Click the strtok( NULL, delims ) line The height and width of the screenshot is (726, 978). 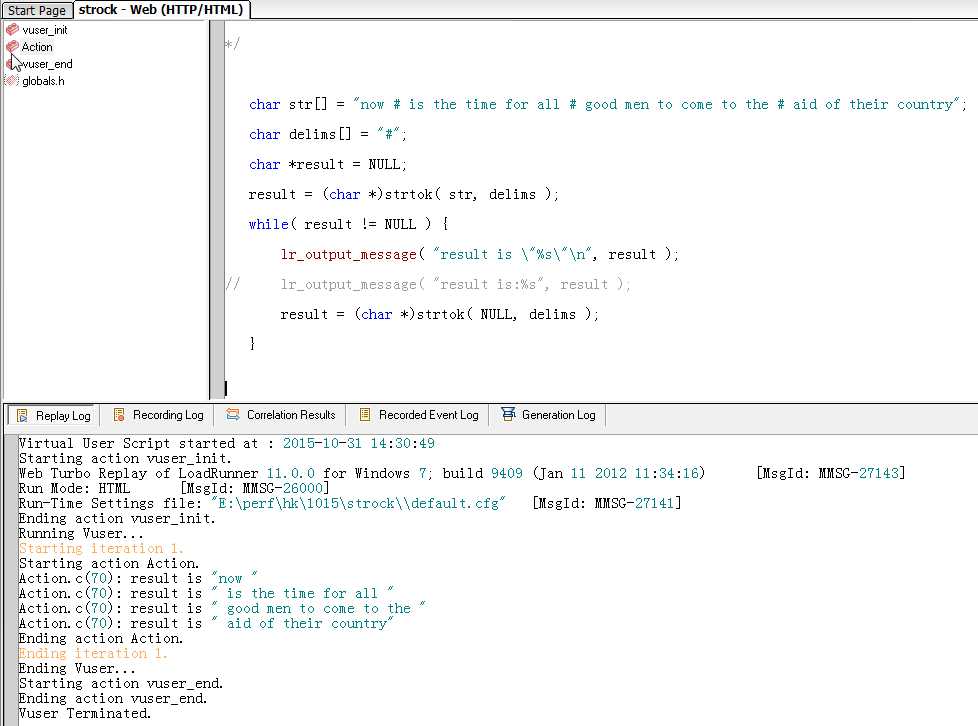tap(439, 314)
